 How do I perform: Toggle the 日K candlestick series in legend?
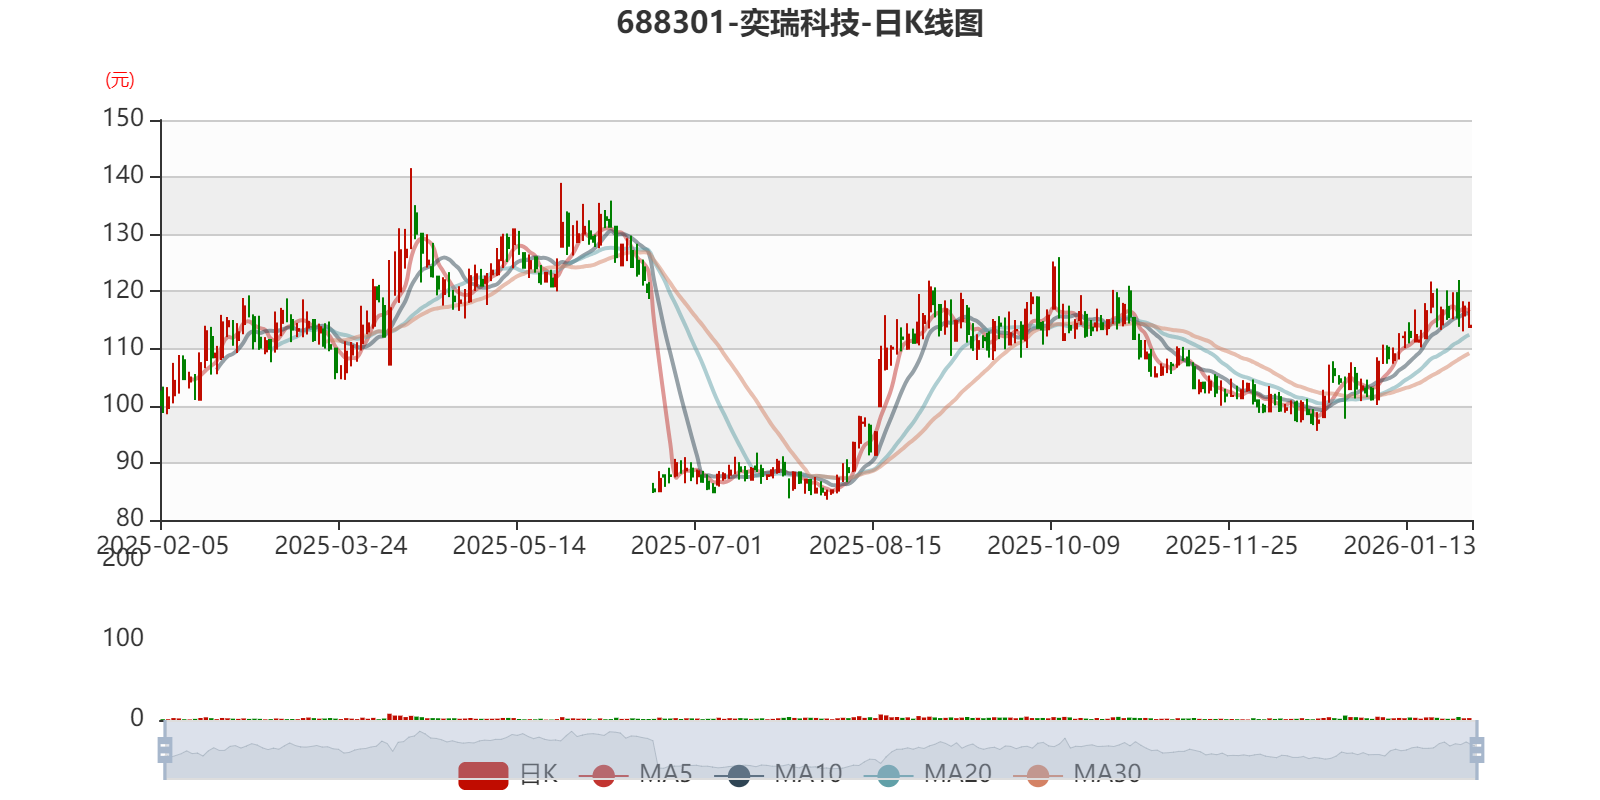(x=508, y=774)
